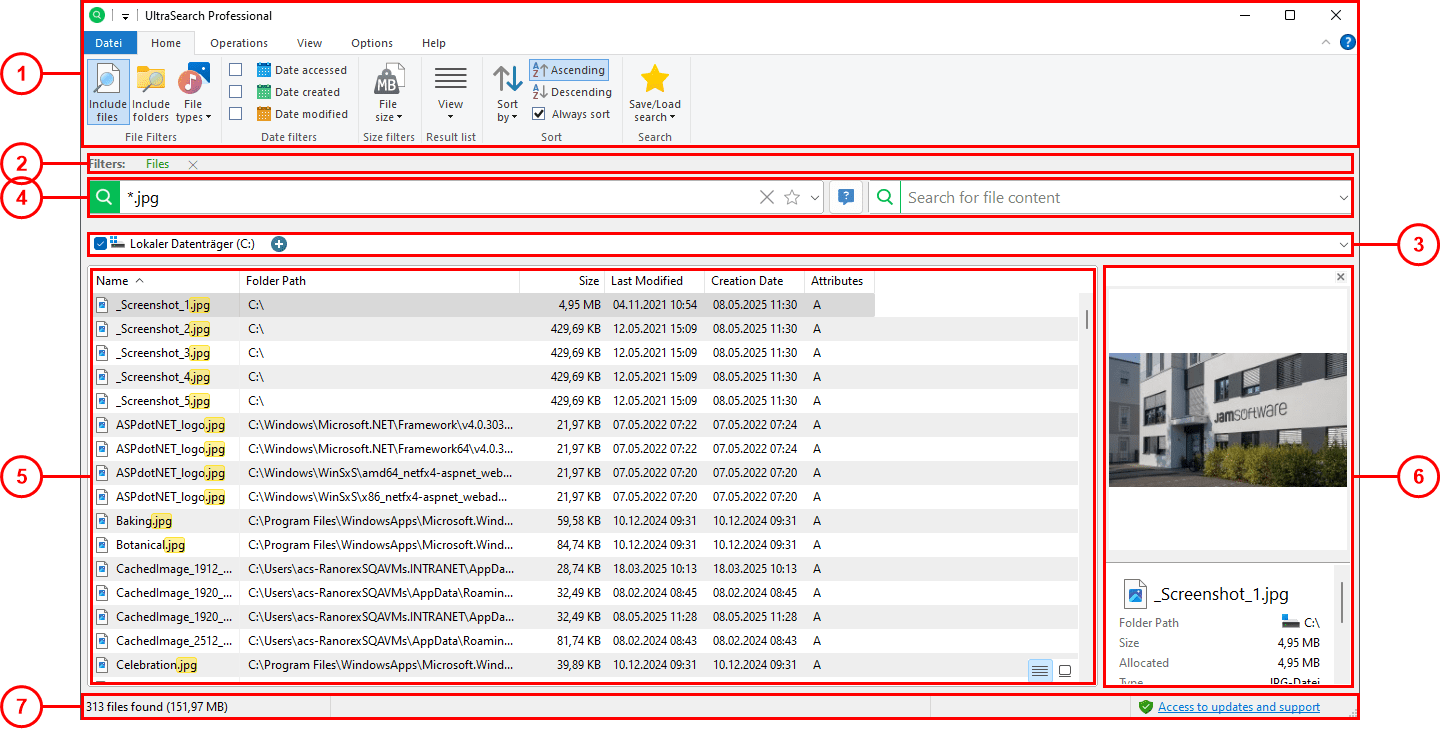
Task: Open the file content search dropdown
Action: [x=1343, y=197]
